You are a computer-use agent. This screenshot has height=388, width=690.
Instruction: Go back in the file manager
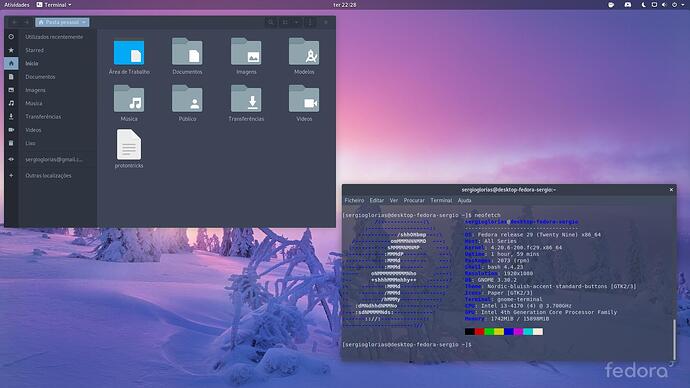click(x=14, y=22)
